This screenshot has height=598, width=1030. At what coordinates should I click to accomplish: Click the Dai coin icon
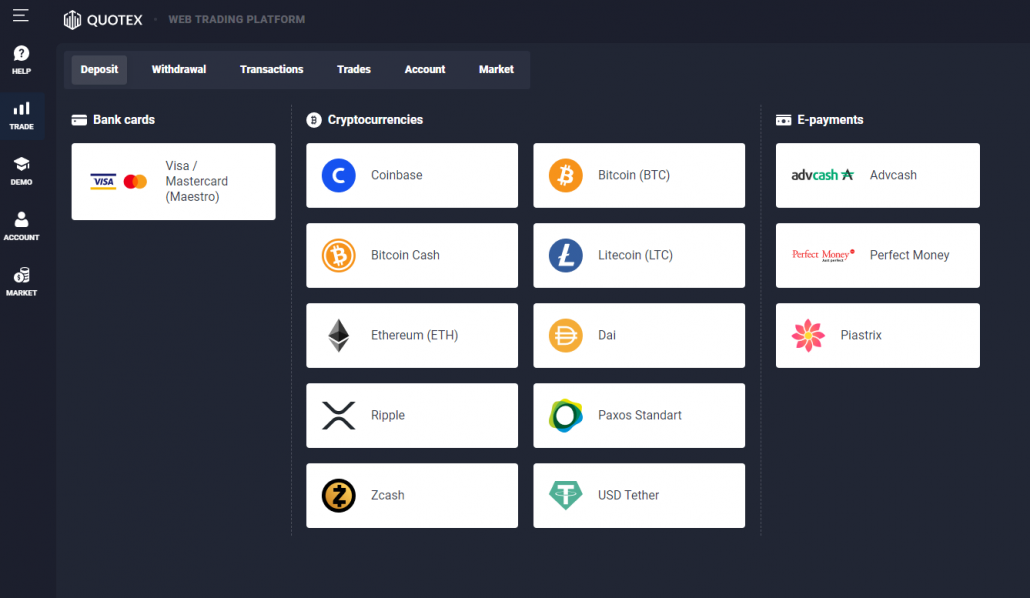pyautogui.click(x=566, y=335)
